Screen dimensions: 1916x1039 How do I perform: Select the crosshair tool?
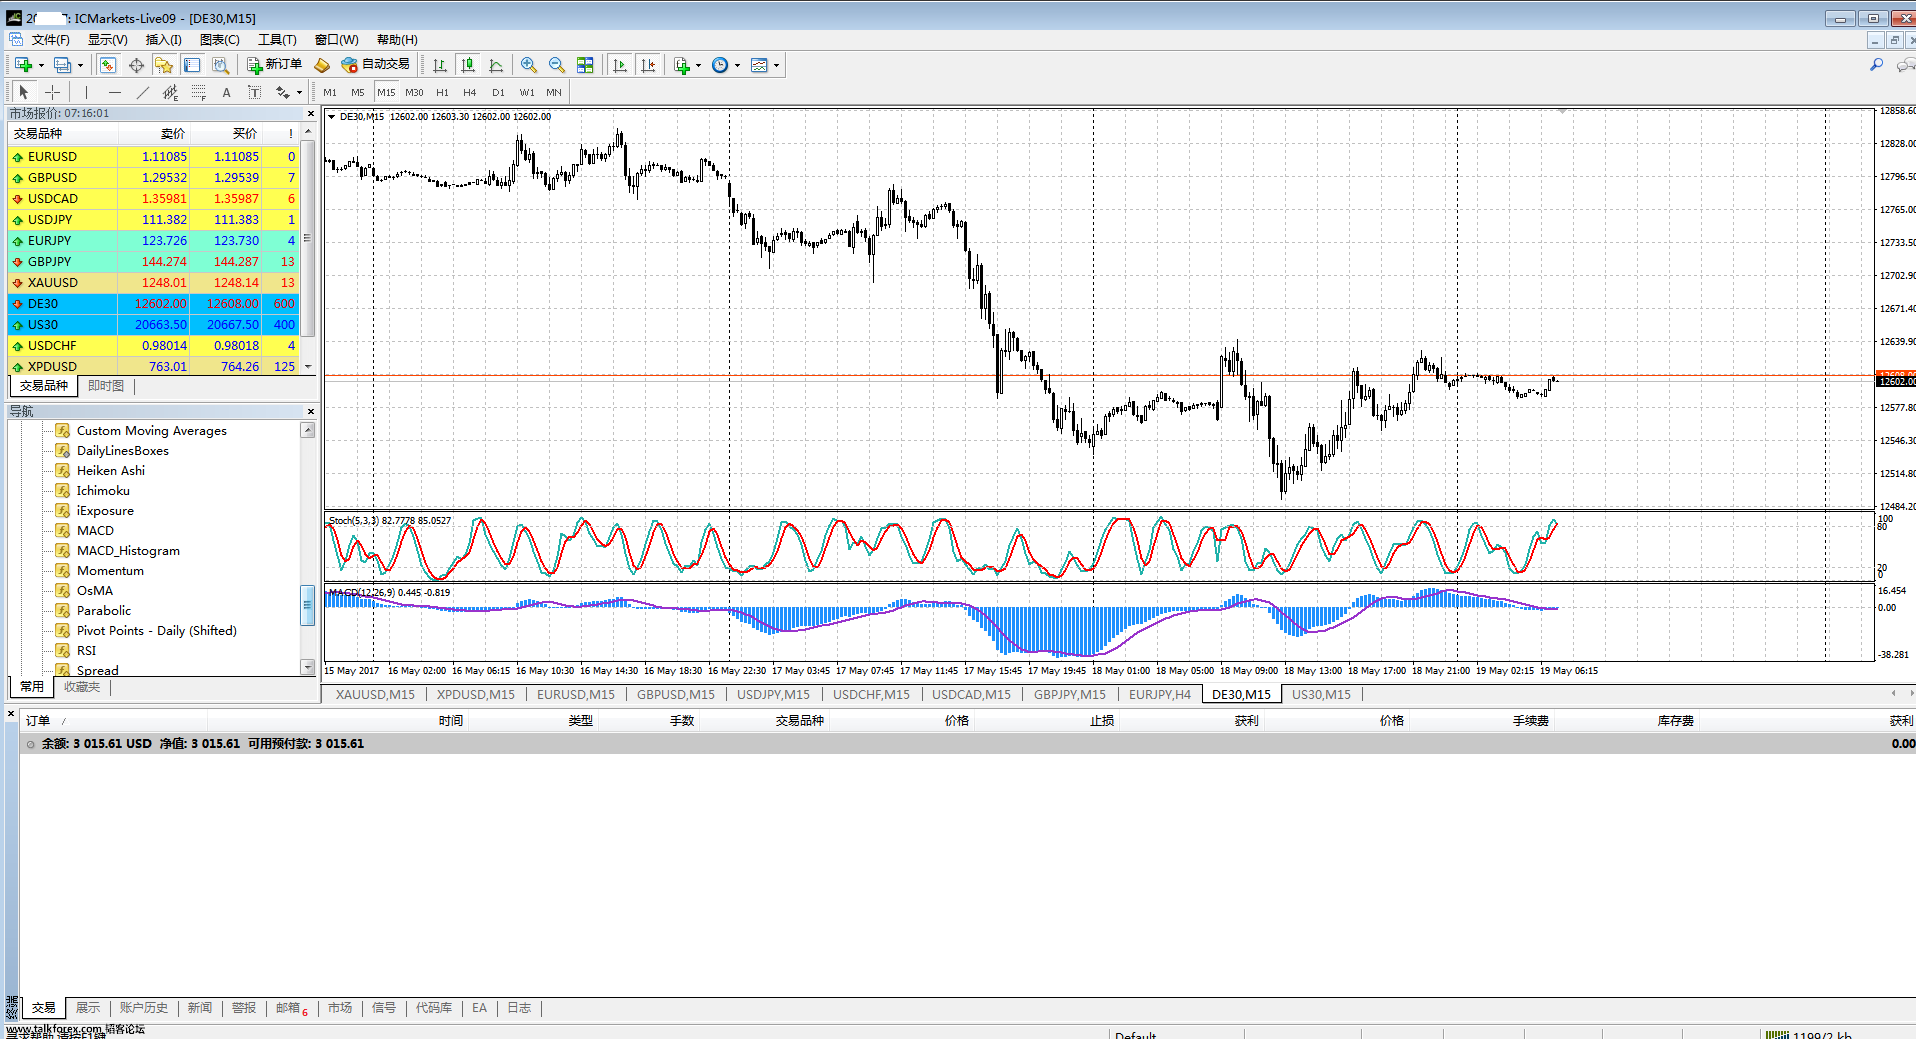coord(53,92)
